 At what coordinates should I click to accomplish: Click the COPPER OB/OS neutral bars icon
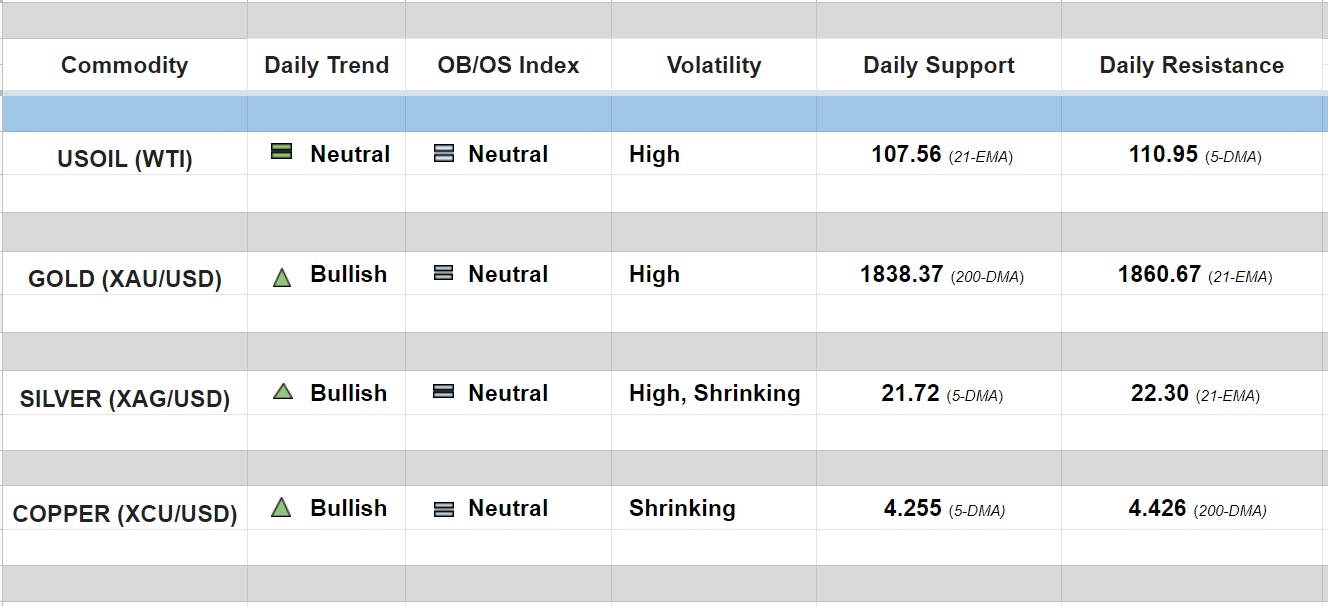(x=444, y=509)
